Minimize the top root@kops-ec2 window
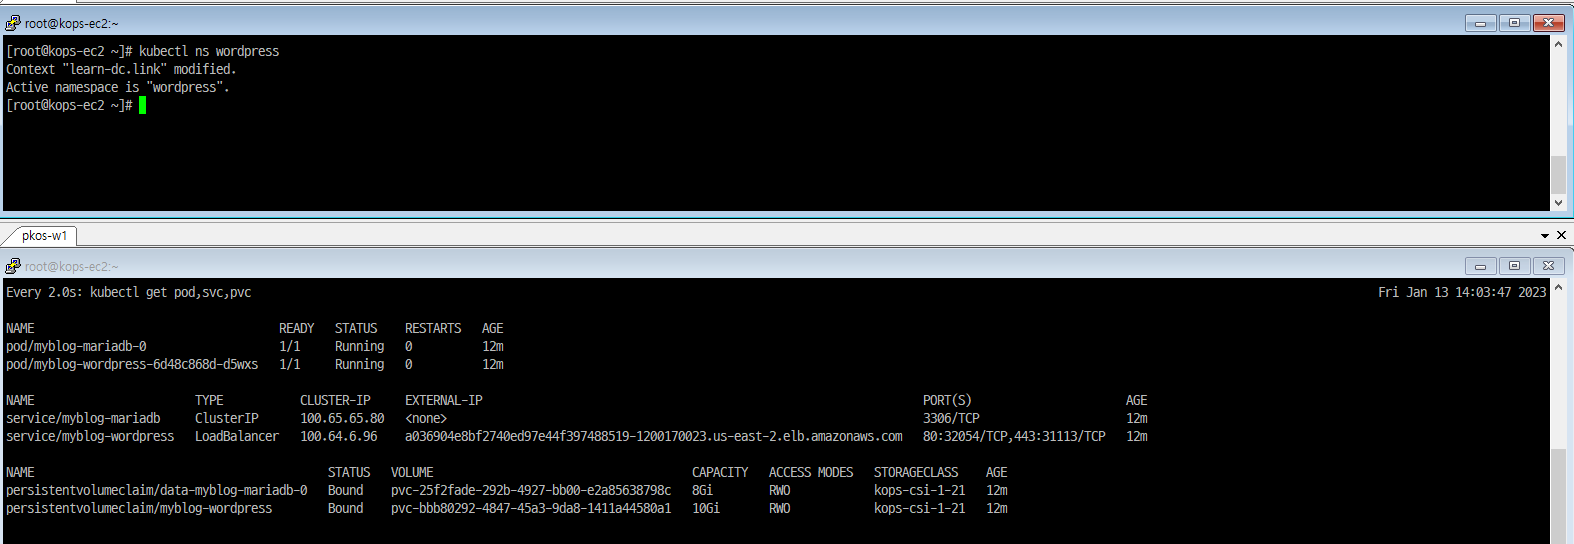The width and height of the screenshot is (1574, 544). (x=1480, y=23)
